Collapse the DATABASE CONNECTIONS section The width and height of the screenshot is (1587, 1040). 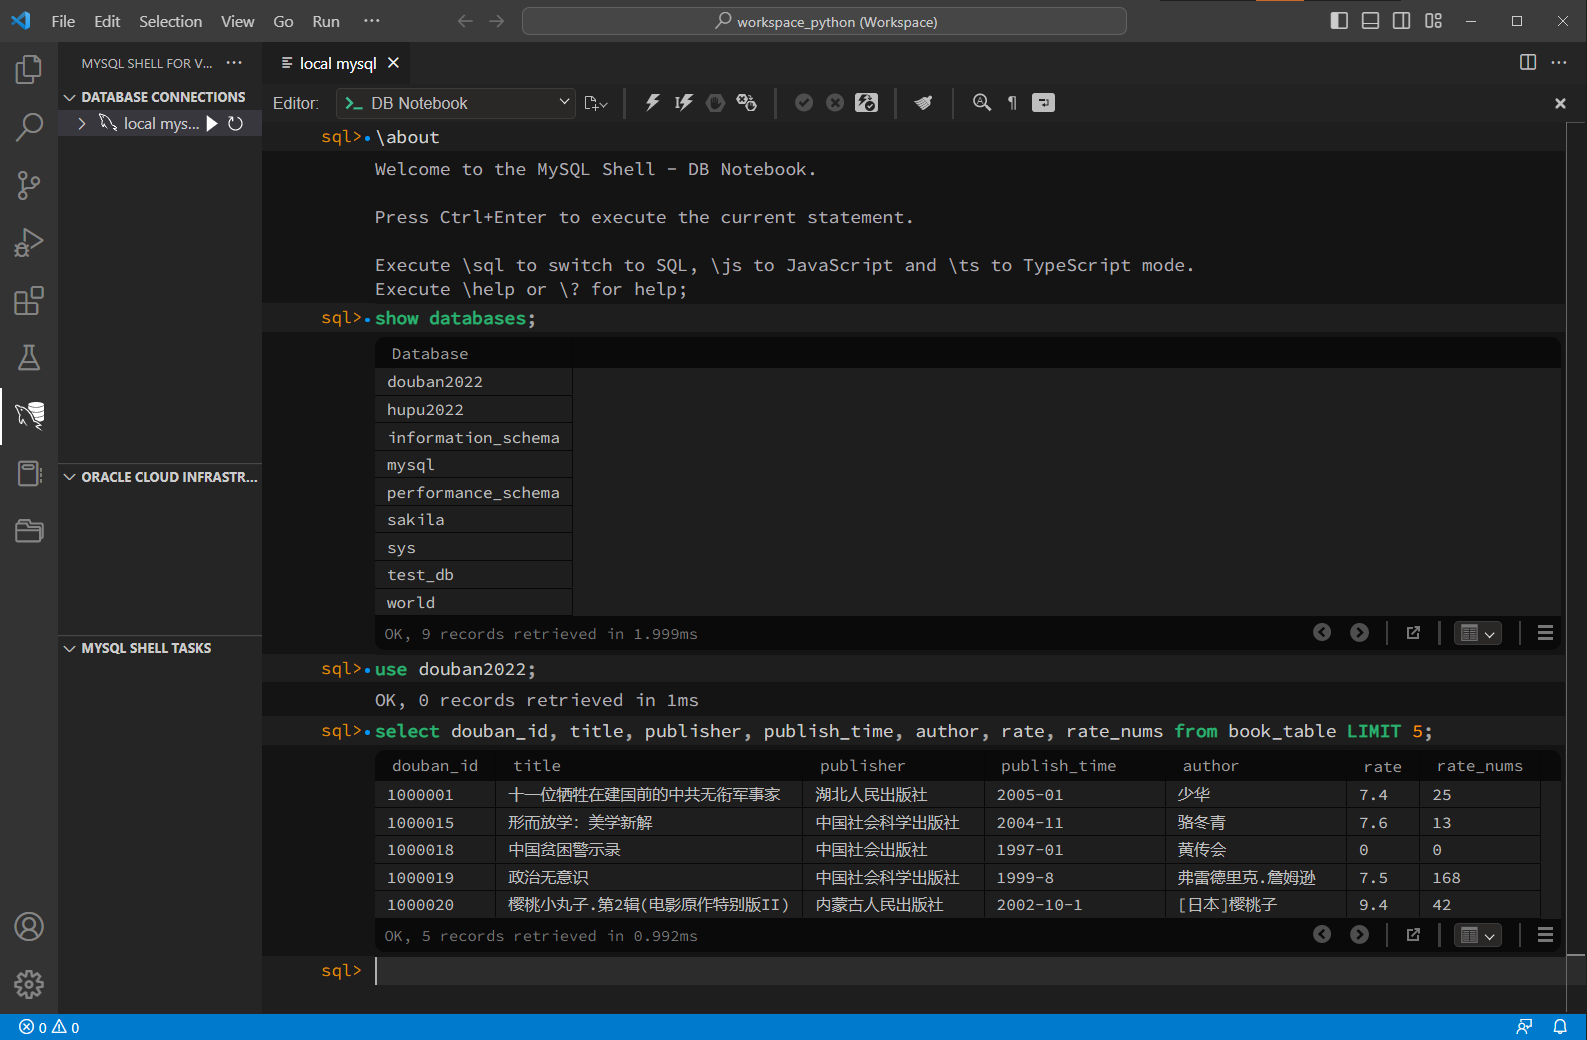click(x=155, y=97)
